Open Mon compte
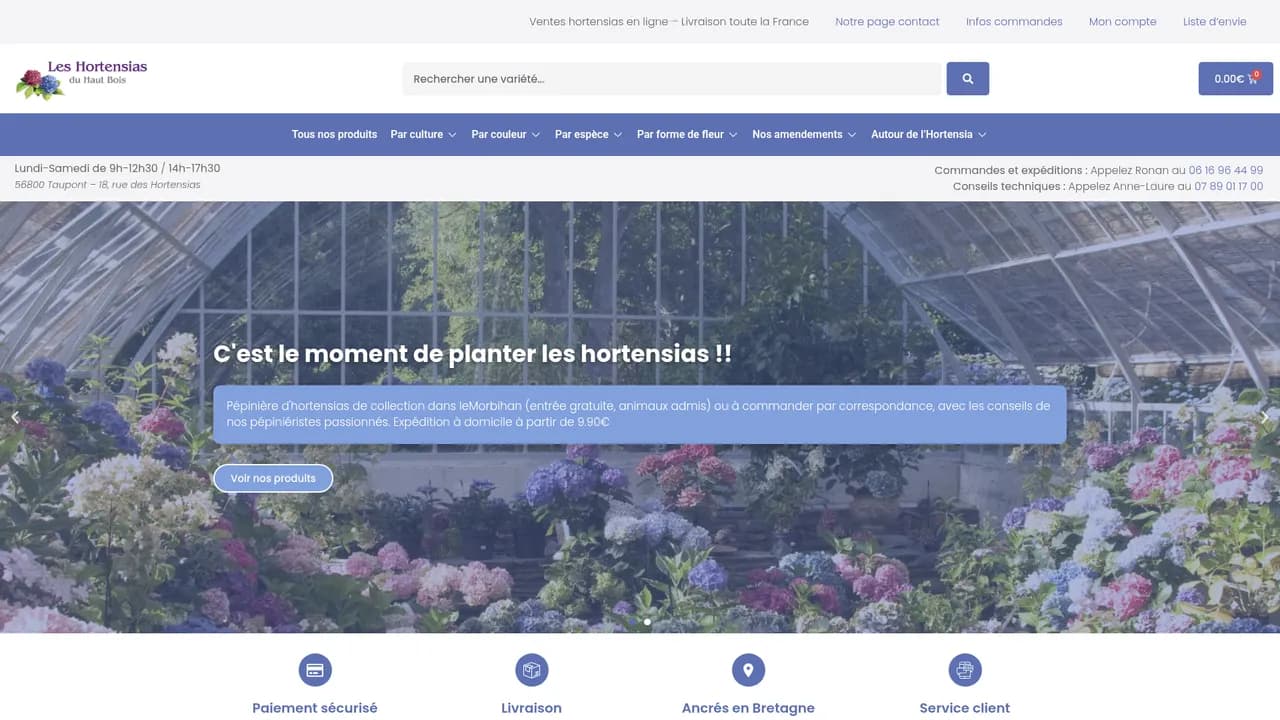Screen dimensions: 1280x720 [x=1122, y=22]
